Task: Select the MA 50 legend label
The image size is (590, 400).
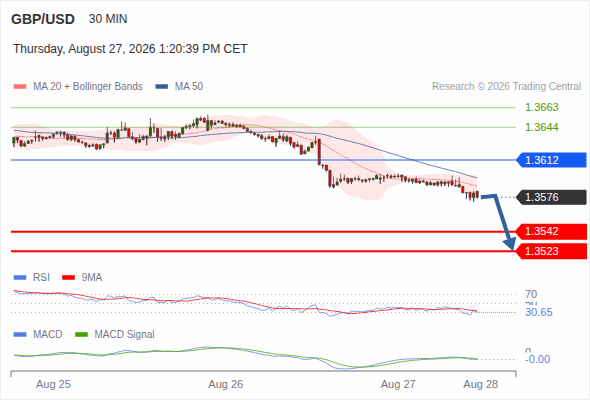Action: click(189, 87)
